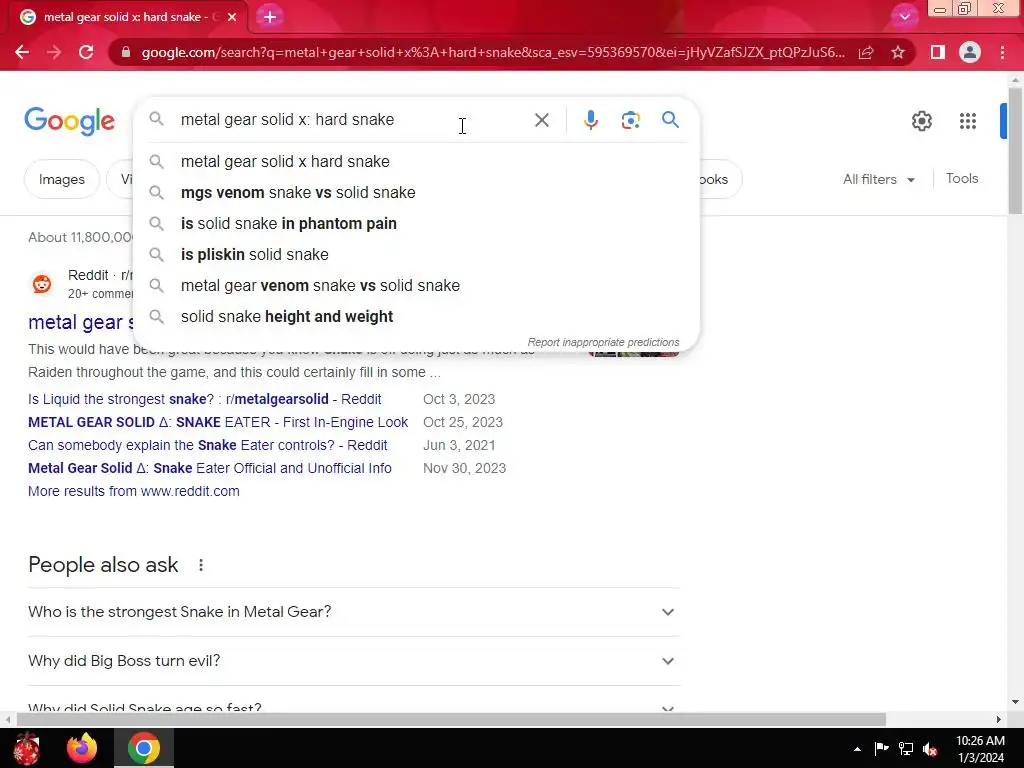Click the Google logo
The image size is (1024, 768).
(x=69, y=121)
